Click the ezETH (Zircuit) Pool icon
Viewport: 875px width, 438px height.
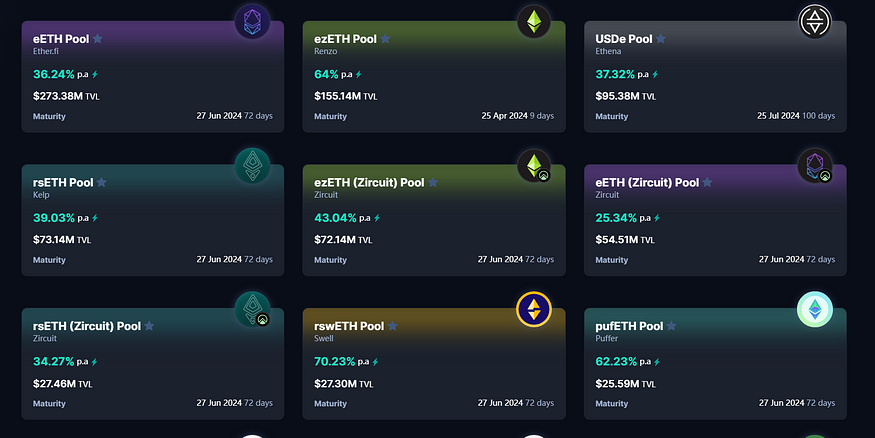[x=534, y=166]
